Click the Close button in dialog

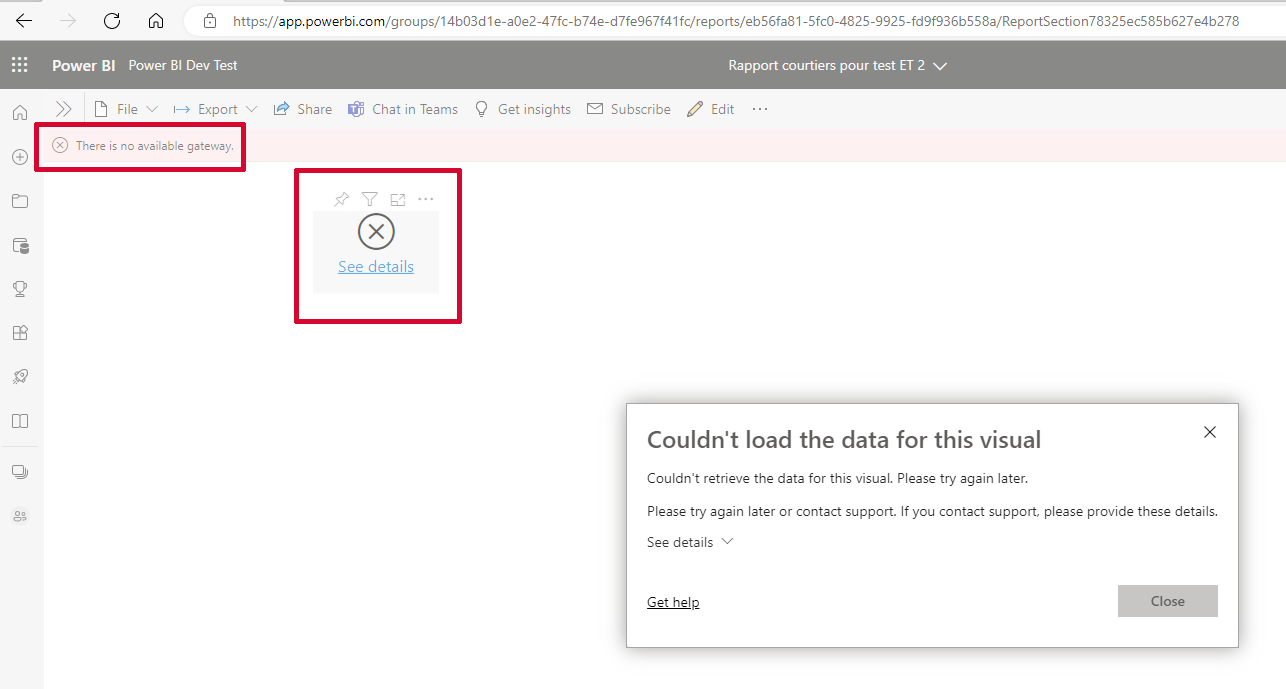point(1168,601)
